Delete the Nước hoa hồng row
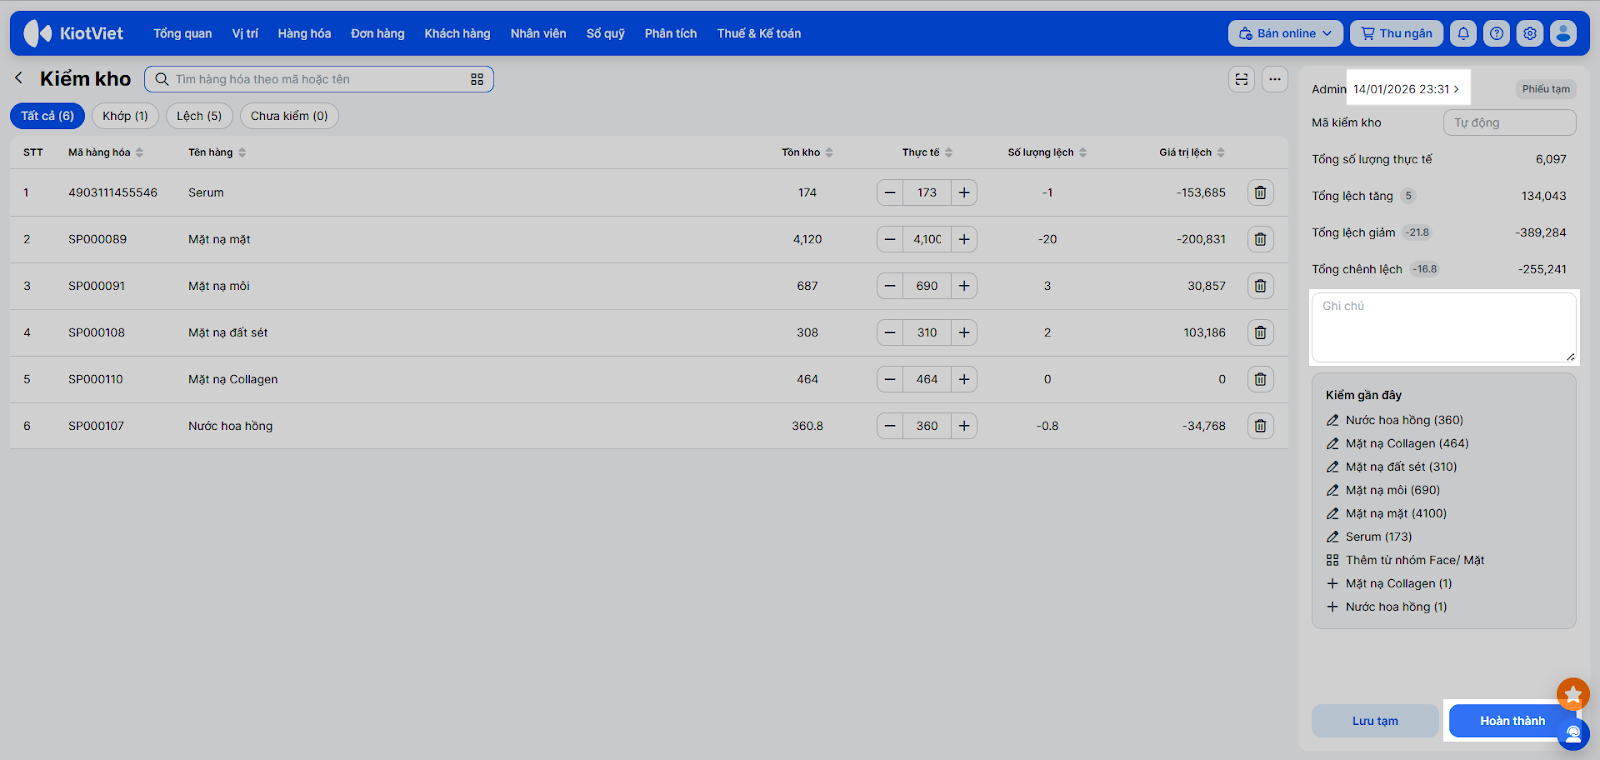 click(x=1260, y=426)
